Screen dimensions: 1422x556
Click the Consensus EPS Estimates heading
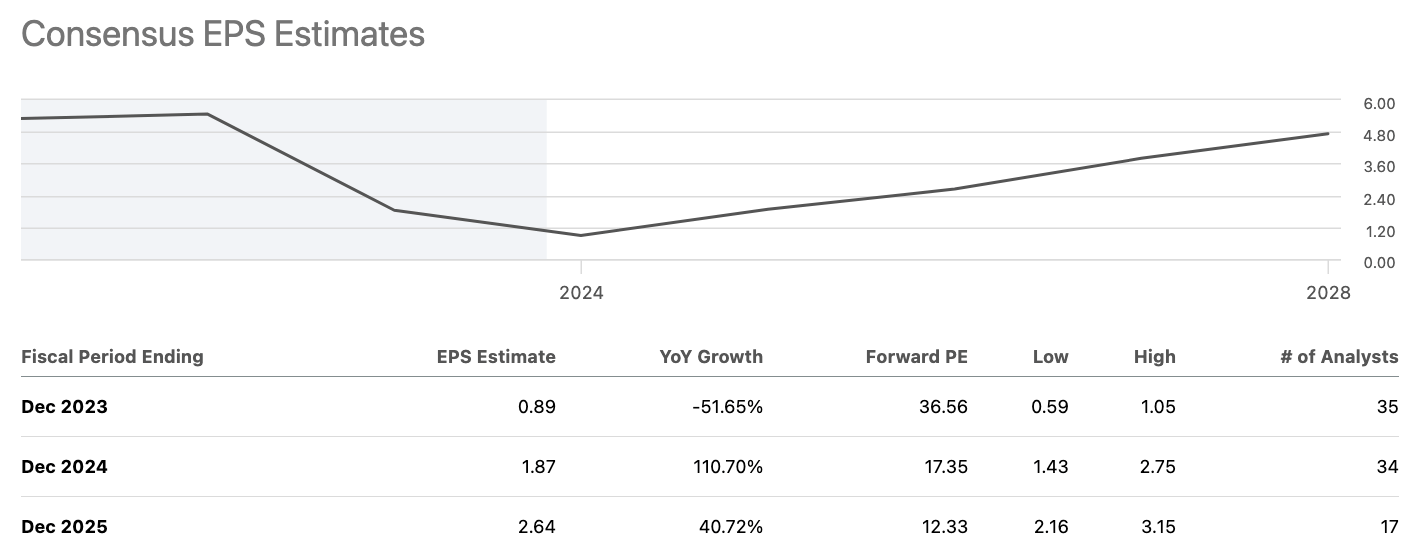coord(223,34)
